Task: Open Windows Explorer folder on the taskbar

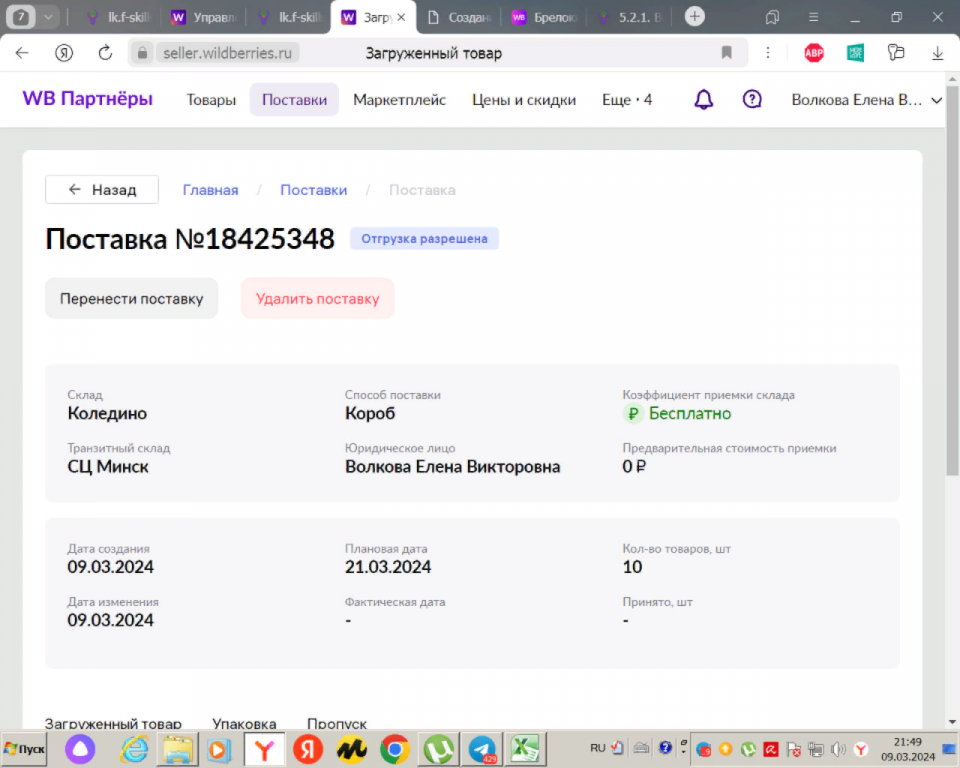Action: pyautogui.click(x=178, y=749)
